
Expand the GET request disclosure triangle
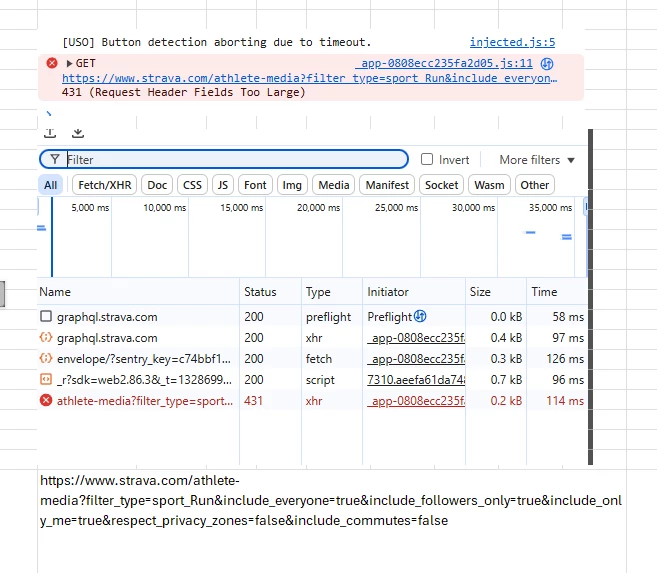[x=70, y=64]
